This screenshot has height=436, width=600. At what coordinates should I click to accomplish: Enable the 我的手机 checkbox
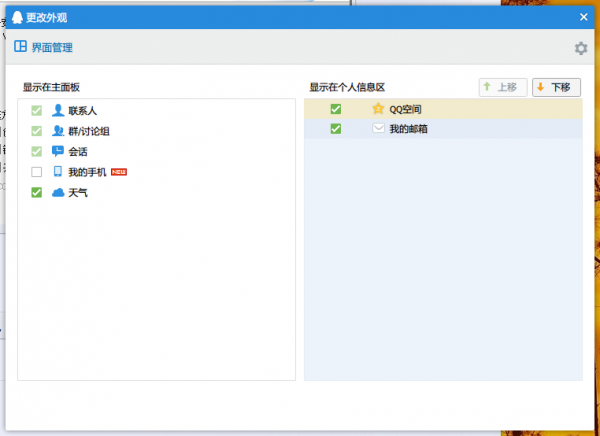pyautogui.click(x=37, y=172)
